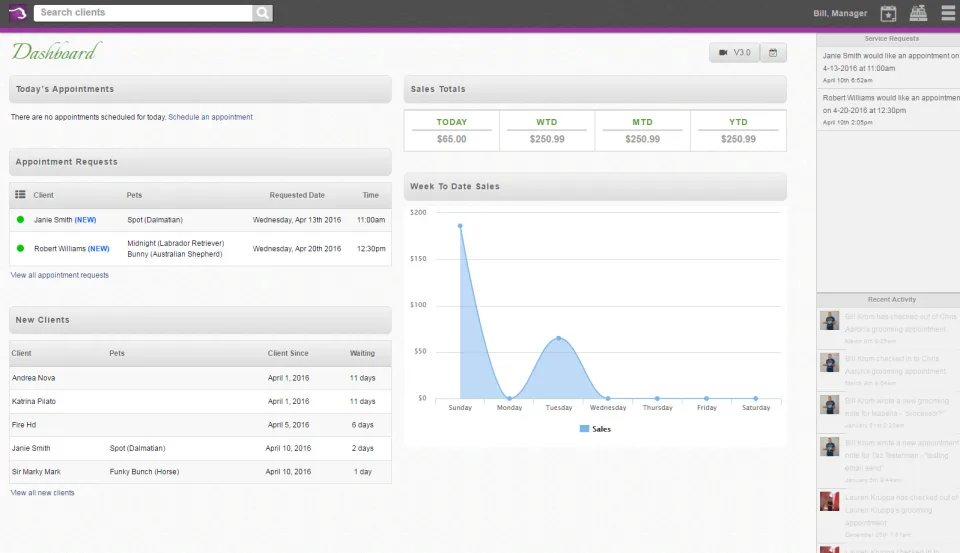Click Monday data point on sales chart
The width and height of the screenshot is (960, 553).
tap(509, 398)
